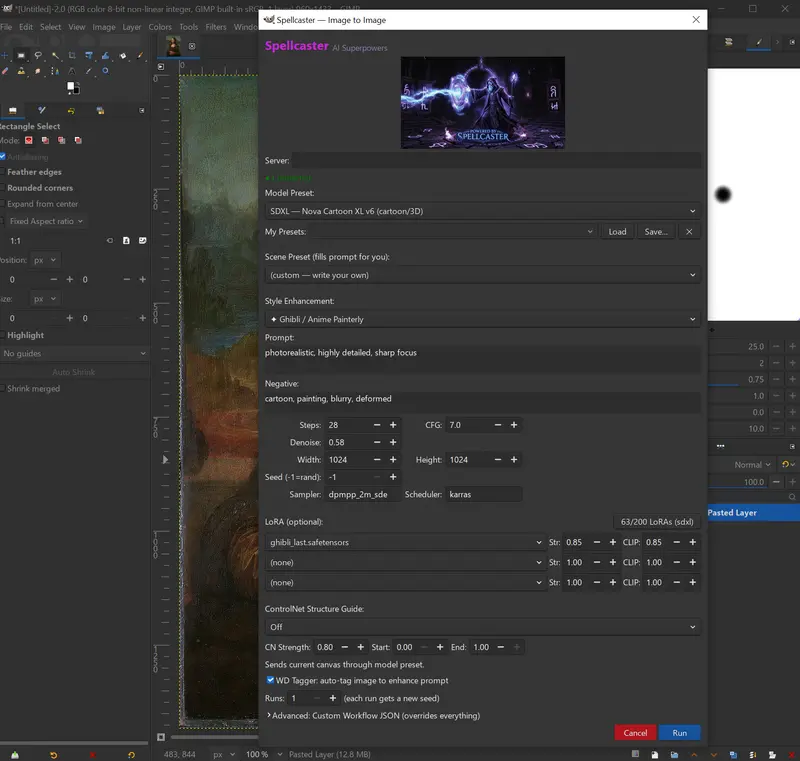Open the Filters menu in GIMP
Screen dimensions: 800x761
(x=216, y=27)
